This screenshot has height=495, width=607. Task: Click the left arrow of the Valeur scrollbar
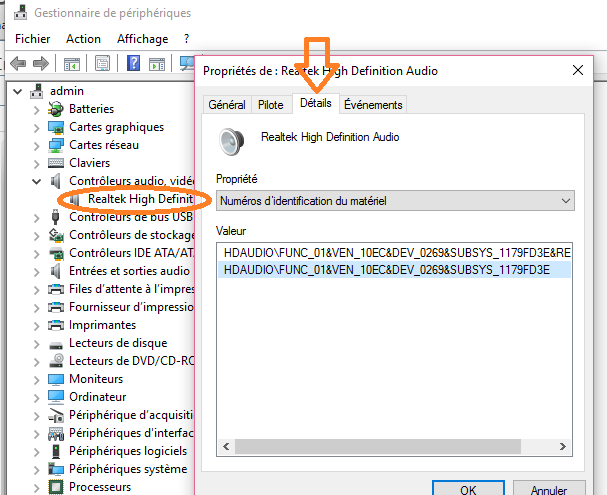tap(226, 447)
